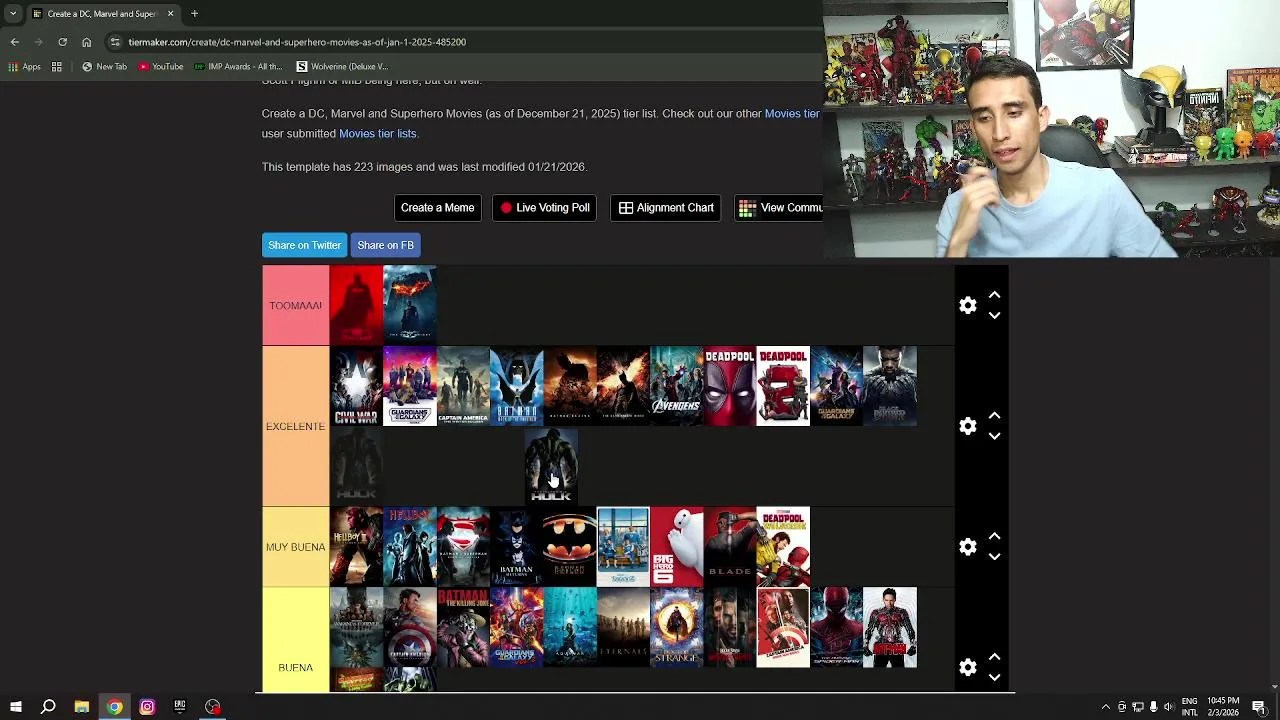
Task: Open settings gear for EXCELENTE tier row
Action: [967, 426]
